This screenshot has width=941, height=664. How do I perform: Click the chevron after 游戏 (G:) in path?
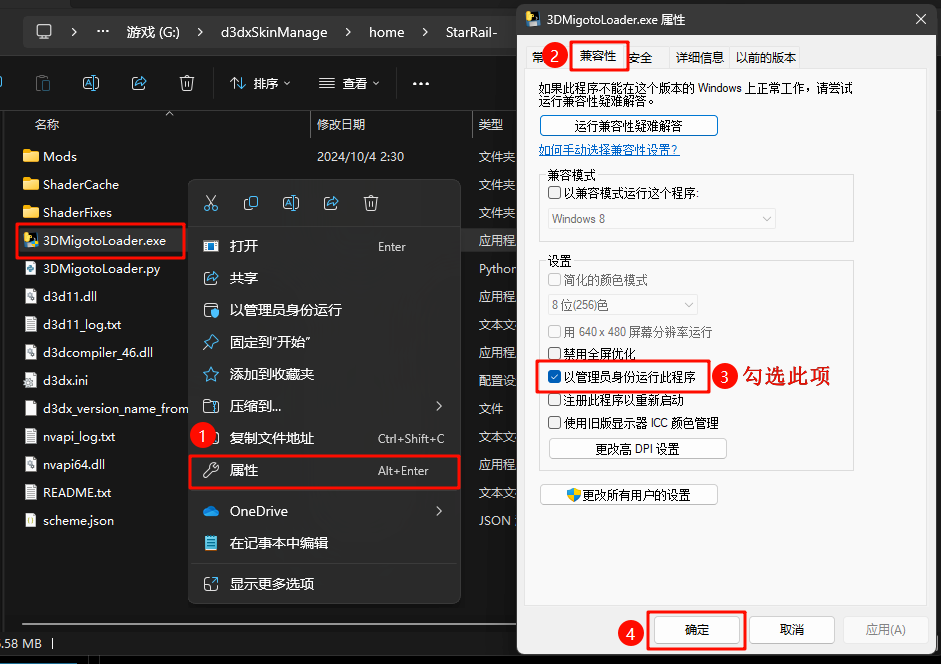pyautogui.click(x=200, y=32)
